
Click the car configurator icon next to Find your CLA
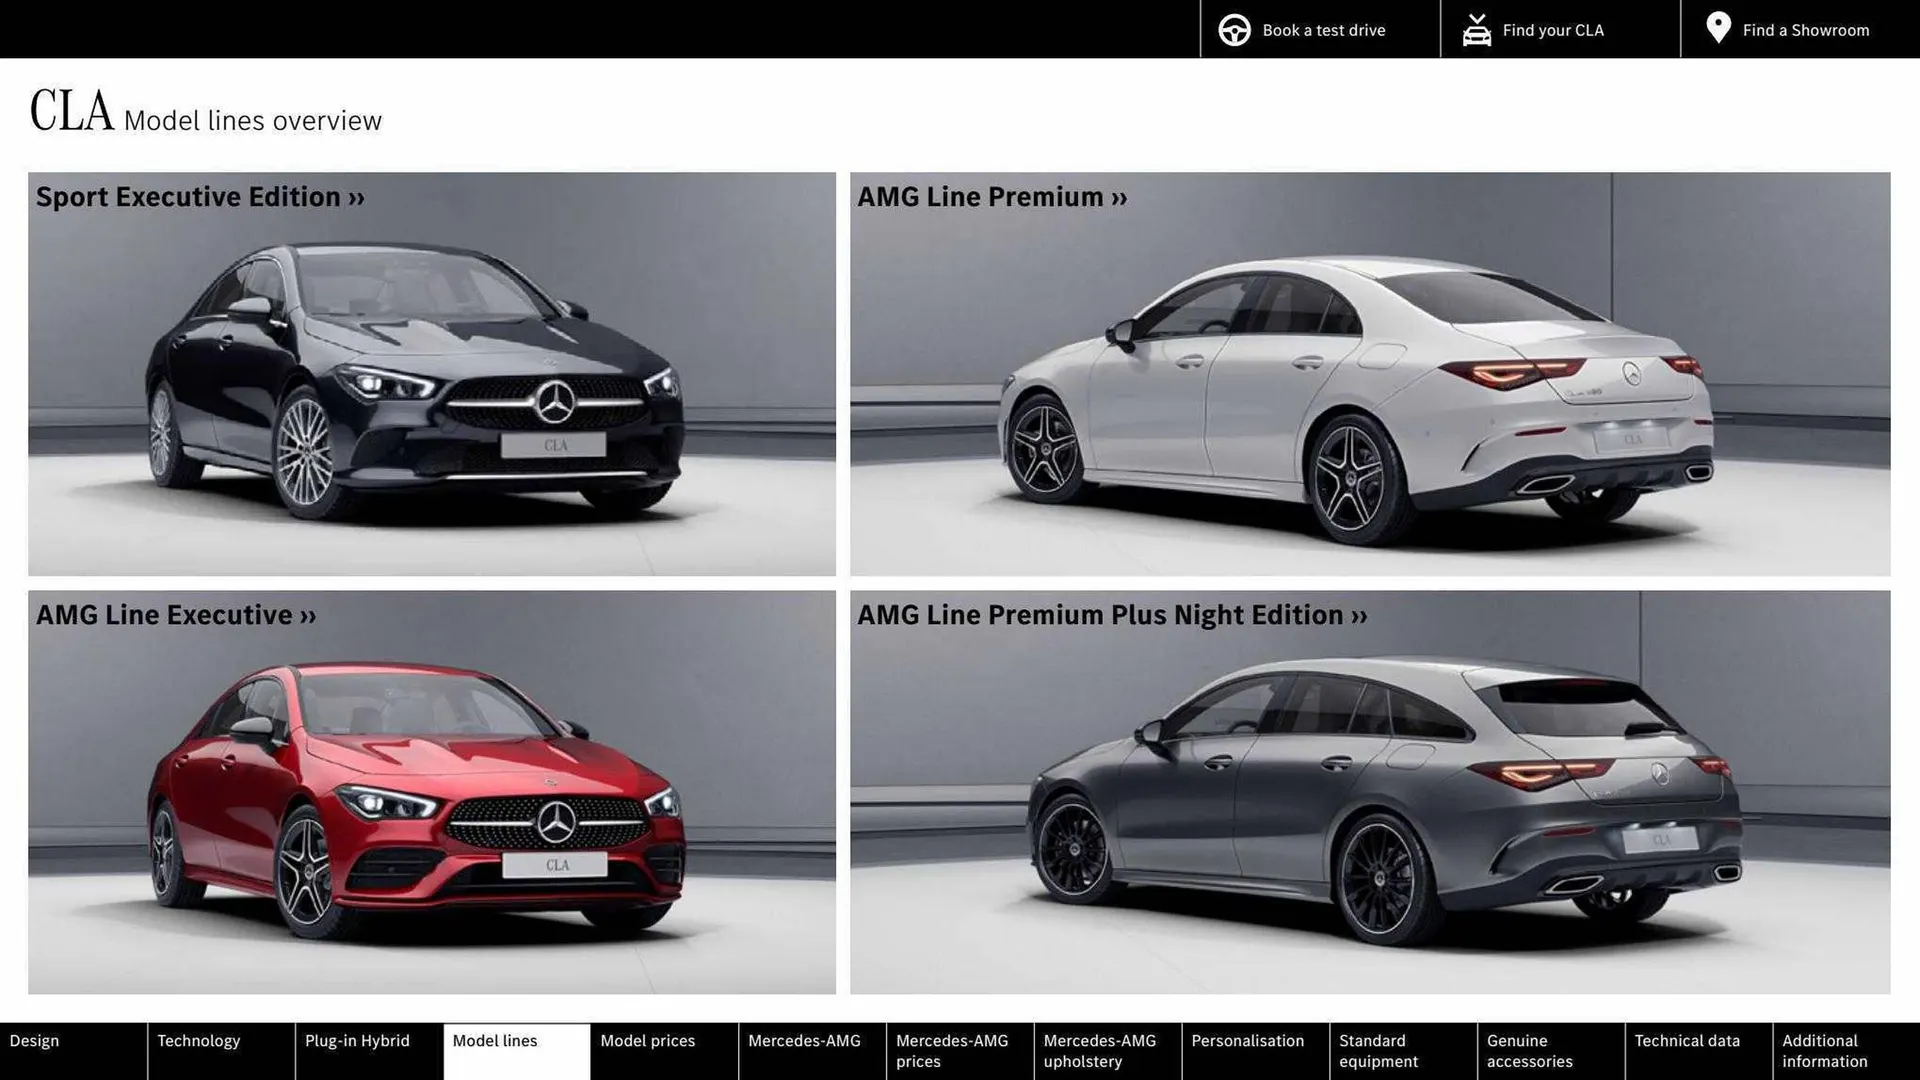click(x=1476, y=29)
